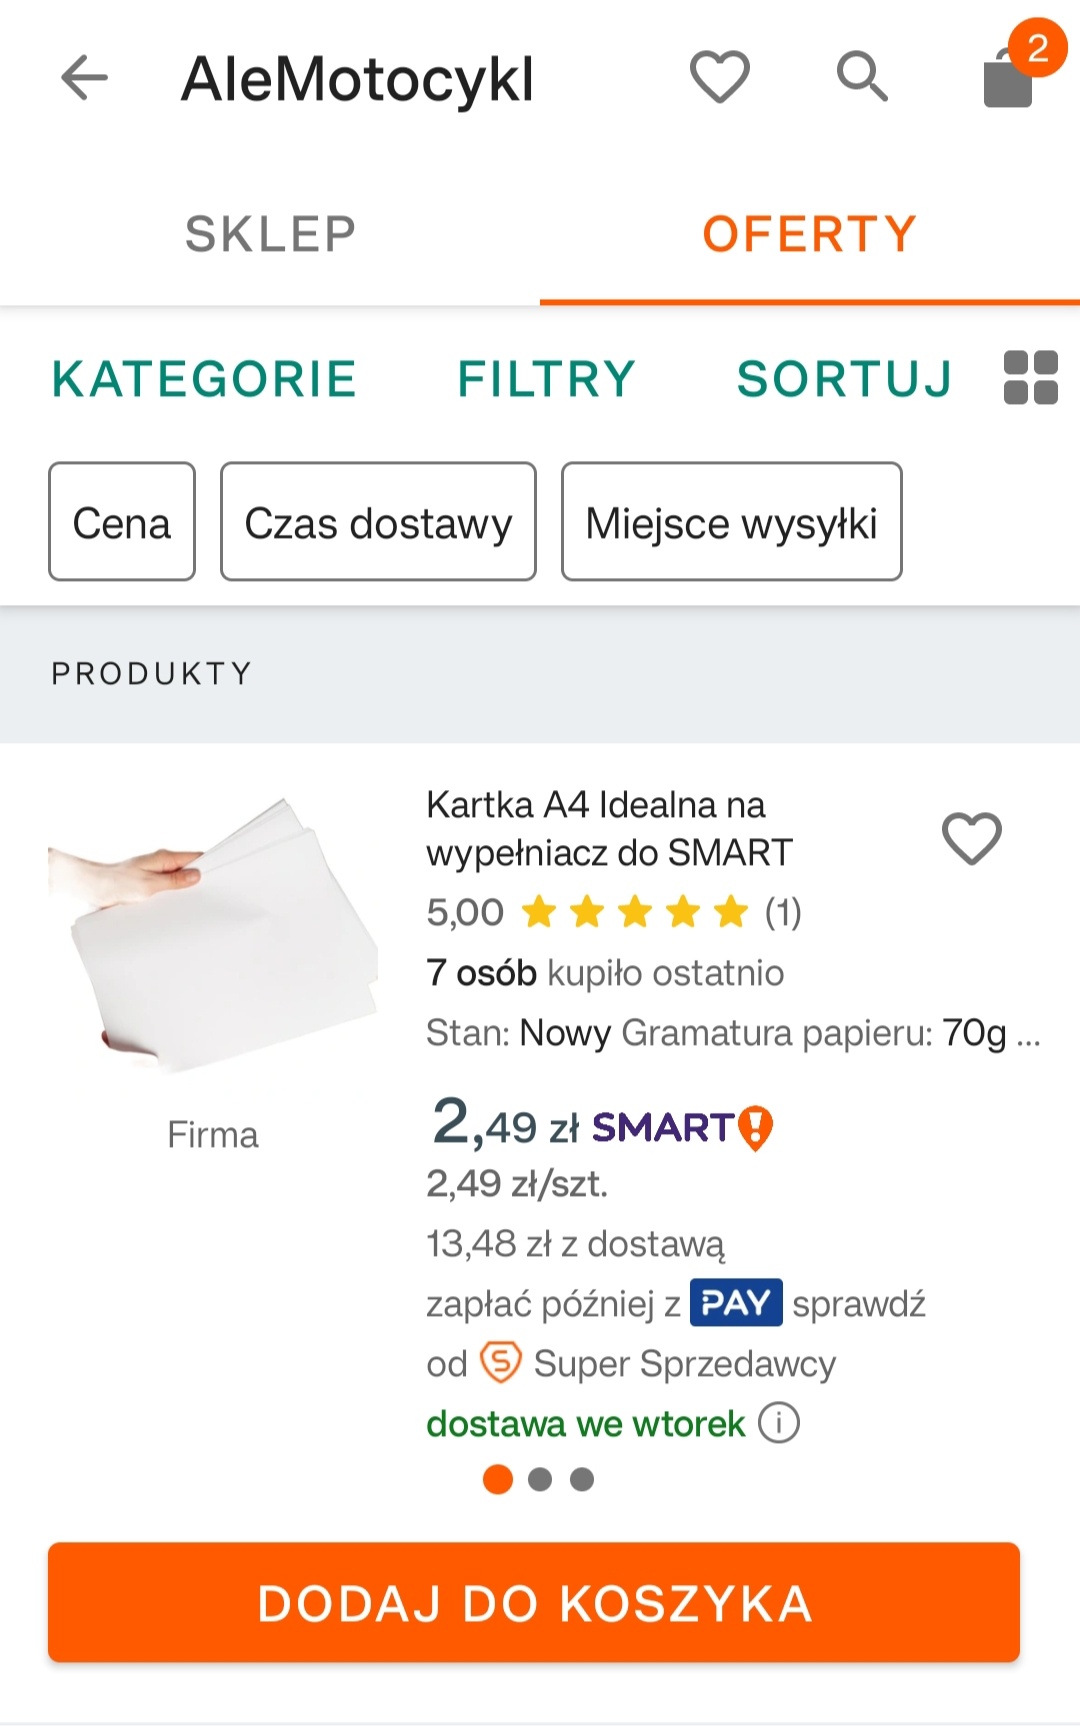Tap the Allegro PAY logo
This screenshot has width=1080, height=1735.
[736, 1303]
